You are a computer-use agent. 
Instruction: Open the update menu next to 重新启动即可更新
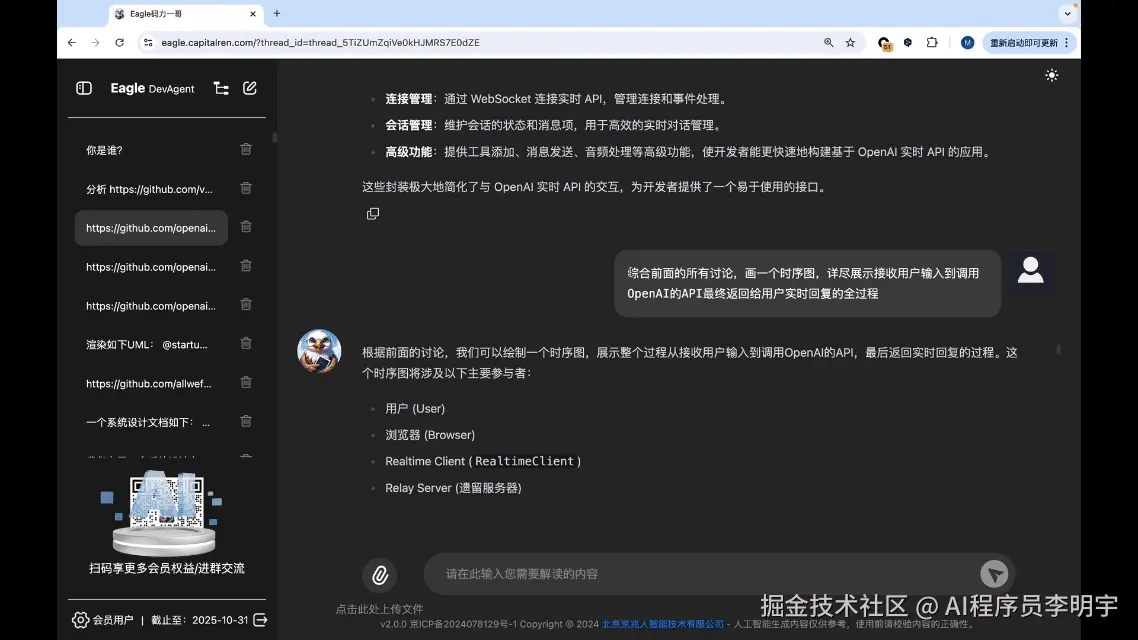(1064, 42)
